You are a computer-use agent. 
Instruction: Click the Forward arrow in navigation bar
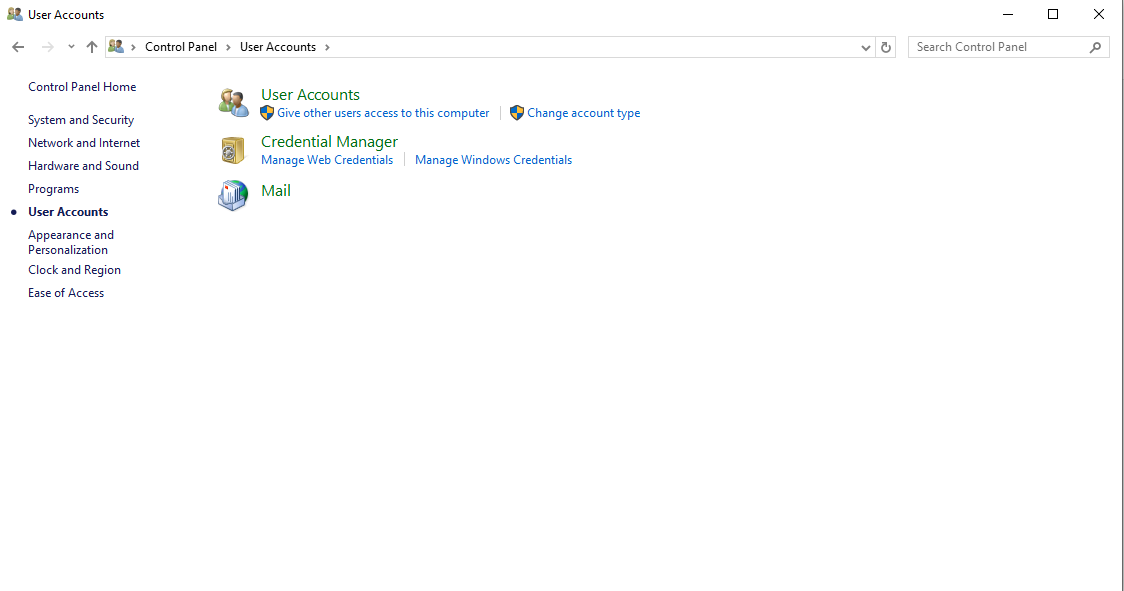pos(47,47)
